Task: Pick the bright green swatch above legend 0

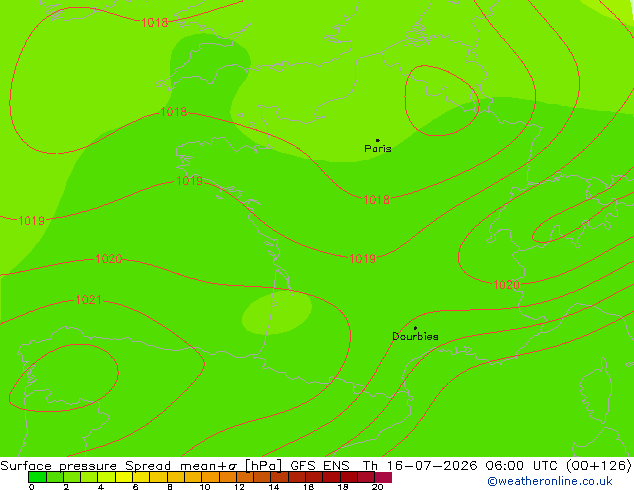Action: click(37, 477)
